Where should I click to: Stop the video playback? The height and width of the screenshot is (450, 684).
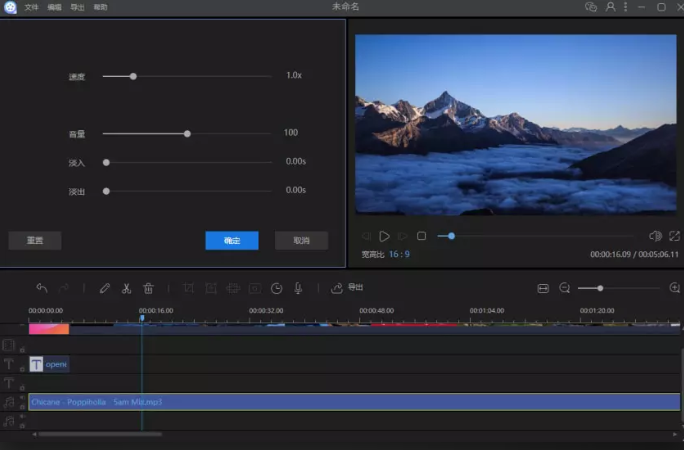pyautogui.click(x=421, y=236)
